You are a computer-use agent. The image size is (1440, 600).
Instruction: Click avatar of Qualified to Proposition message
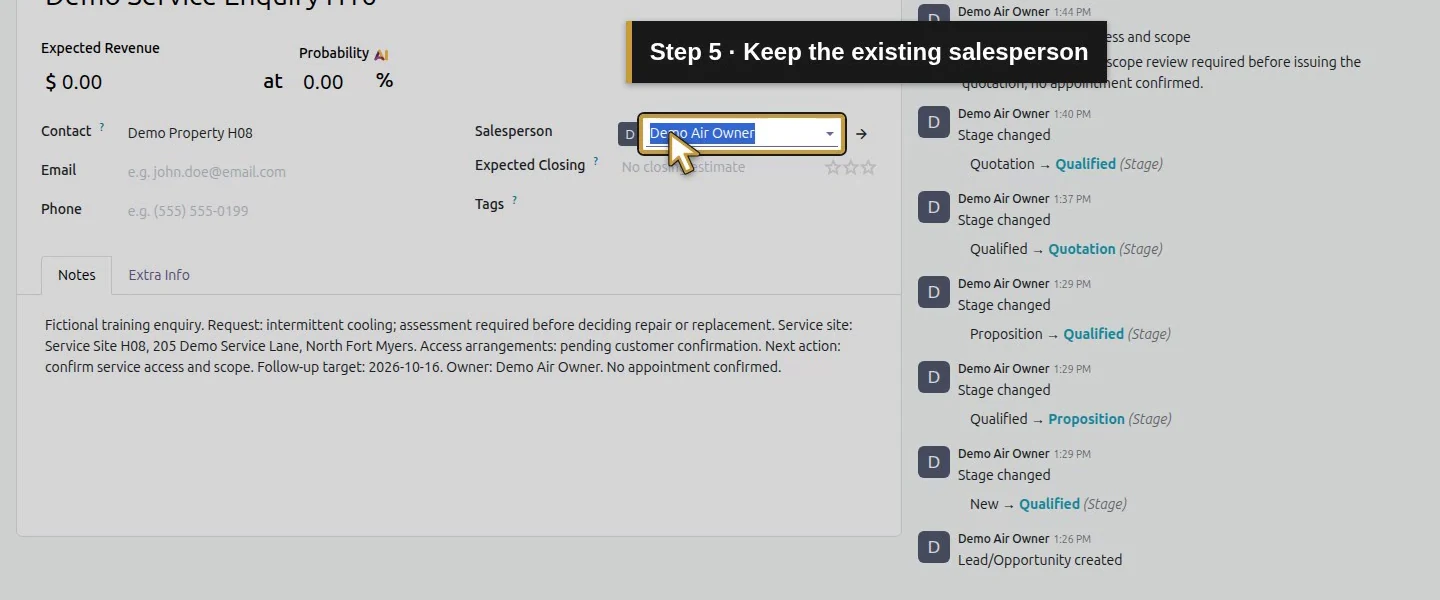934,377
